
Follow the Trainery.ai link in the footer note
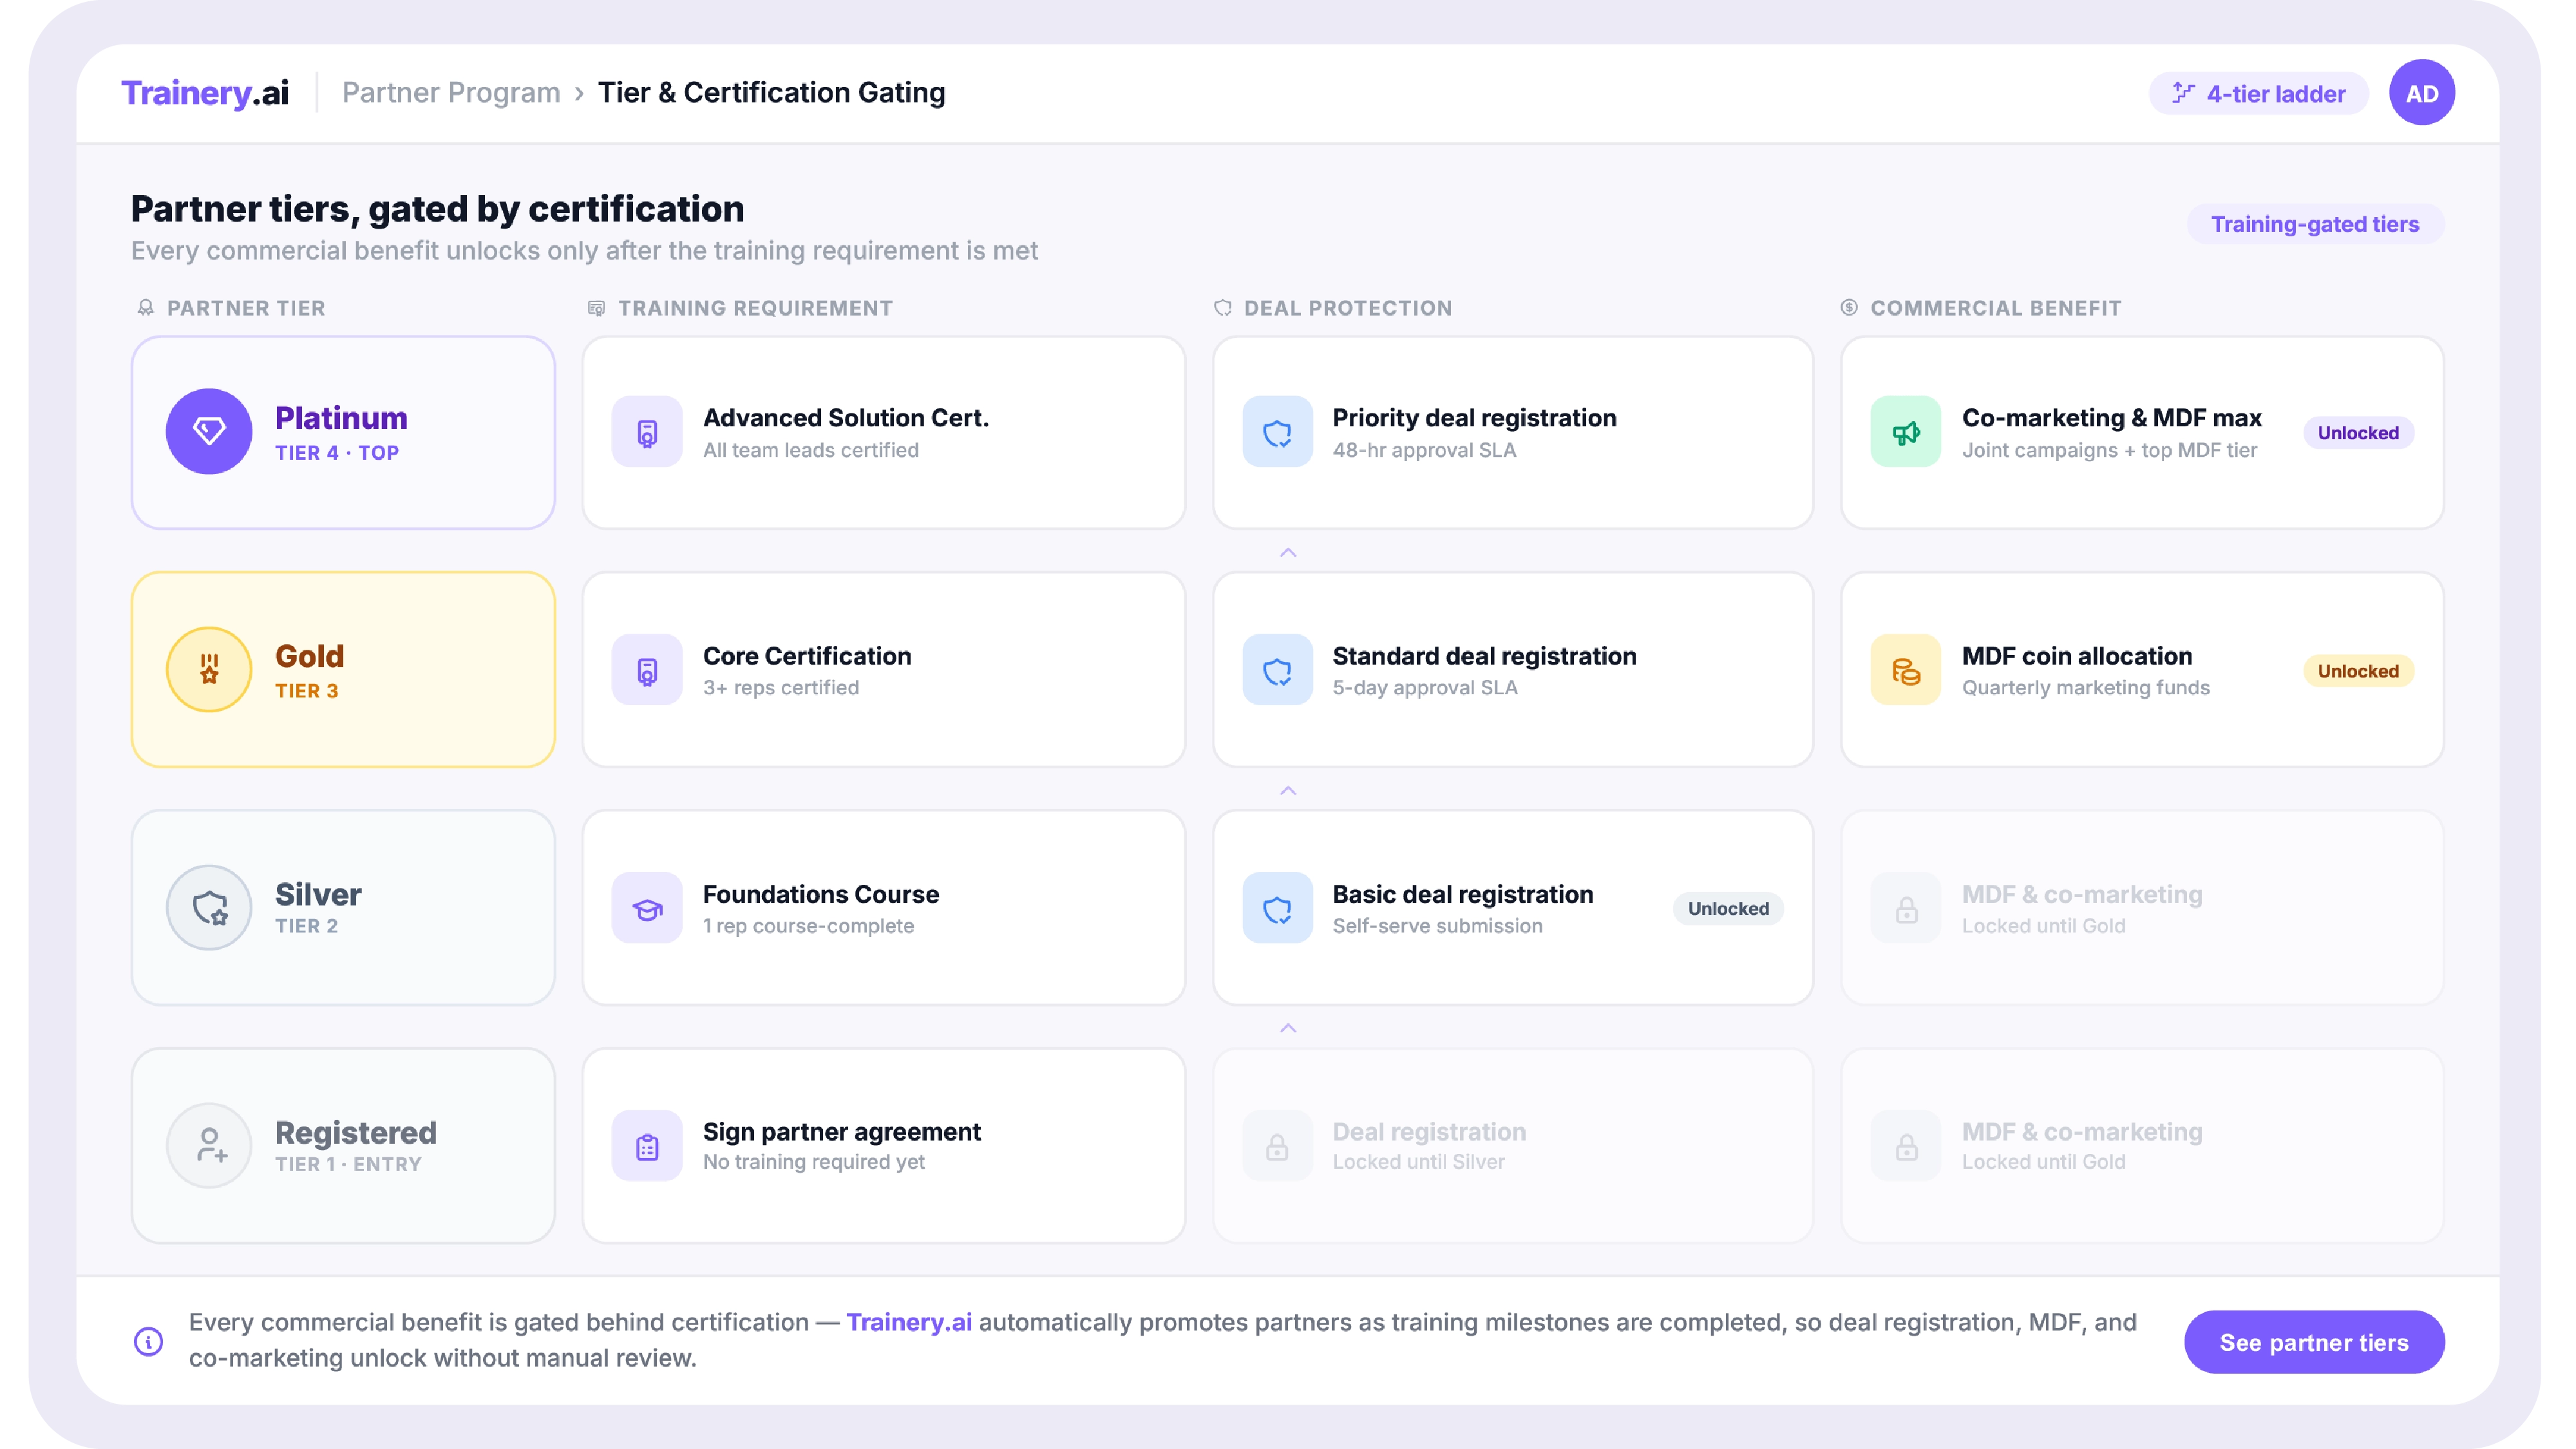point(908,1322)
